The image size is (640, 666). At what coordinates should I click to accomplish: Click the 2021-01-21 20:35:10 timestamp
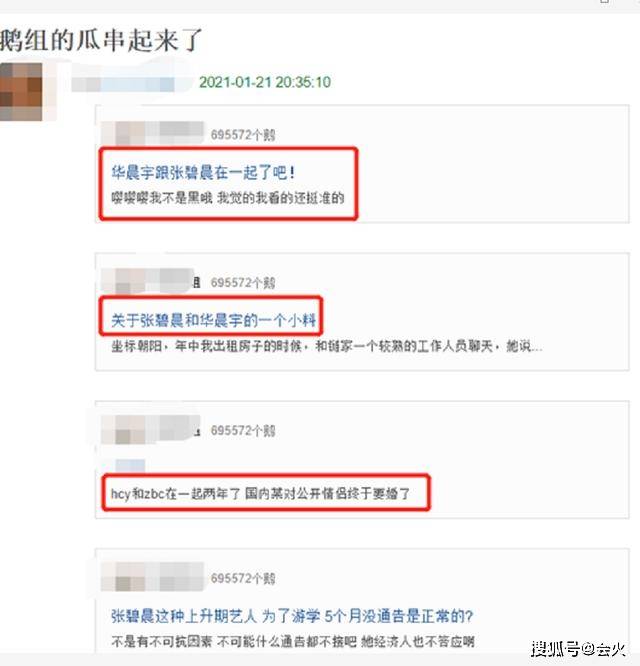click(265, 82)
